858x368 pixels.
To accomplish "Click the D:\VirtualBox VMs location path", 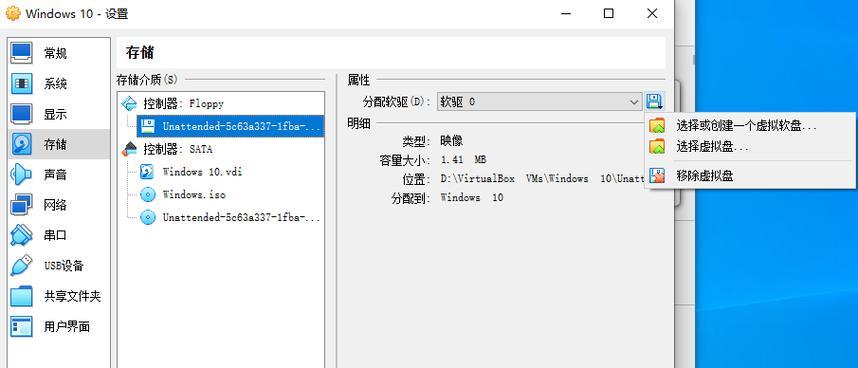I will click(542, 179).
